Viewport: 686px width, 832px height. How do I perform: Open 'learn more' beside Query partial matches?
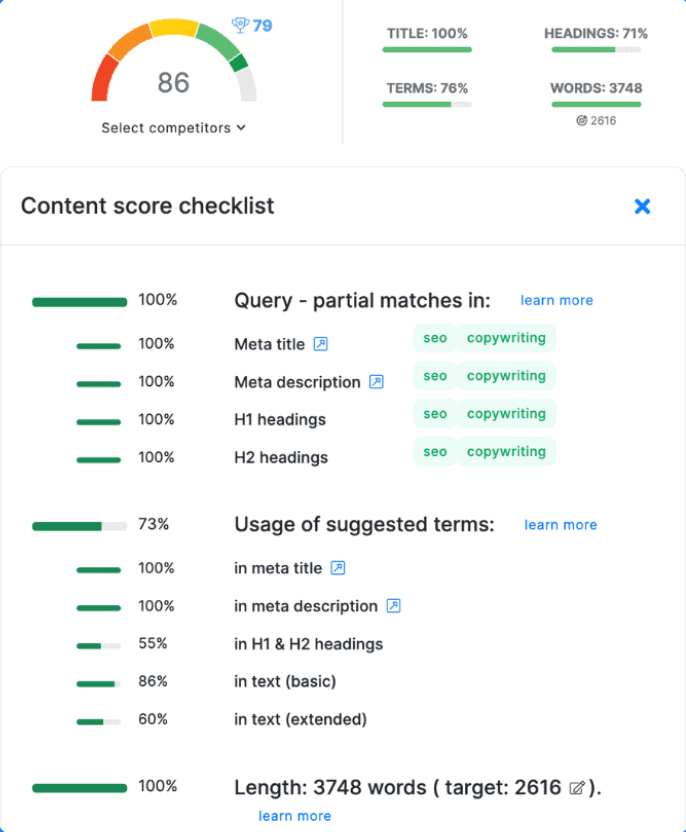click(557, 300)
